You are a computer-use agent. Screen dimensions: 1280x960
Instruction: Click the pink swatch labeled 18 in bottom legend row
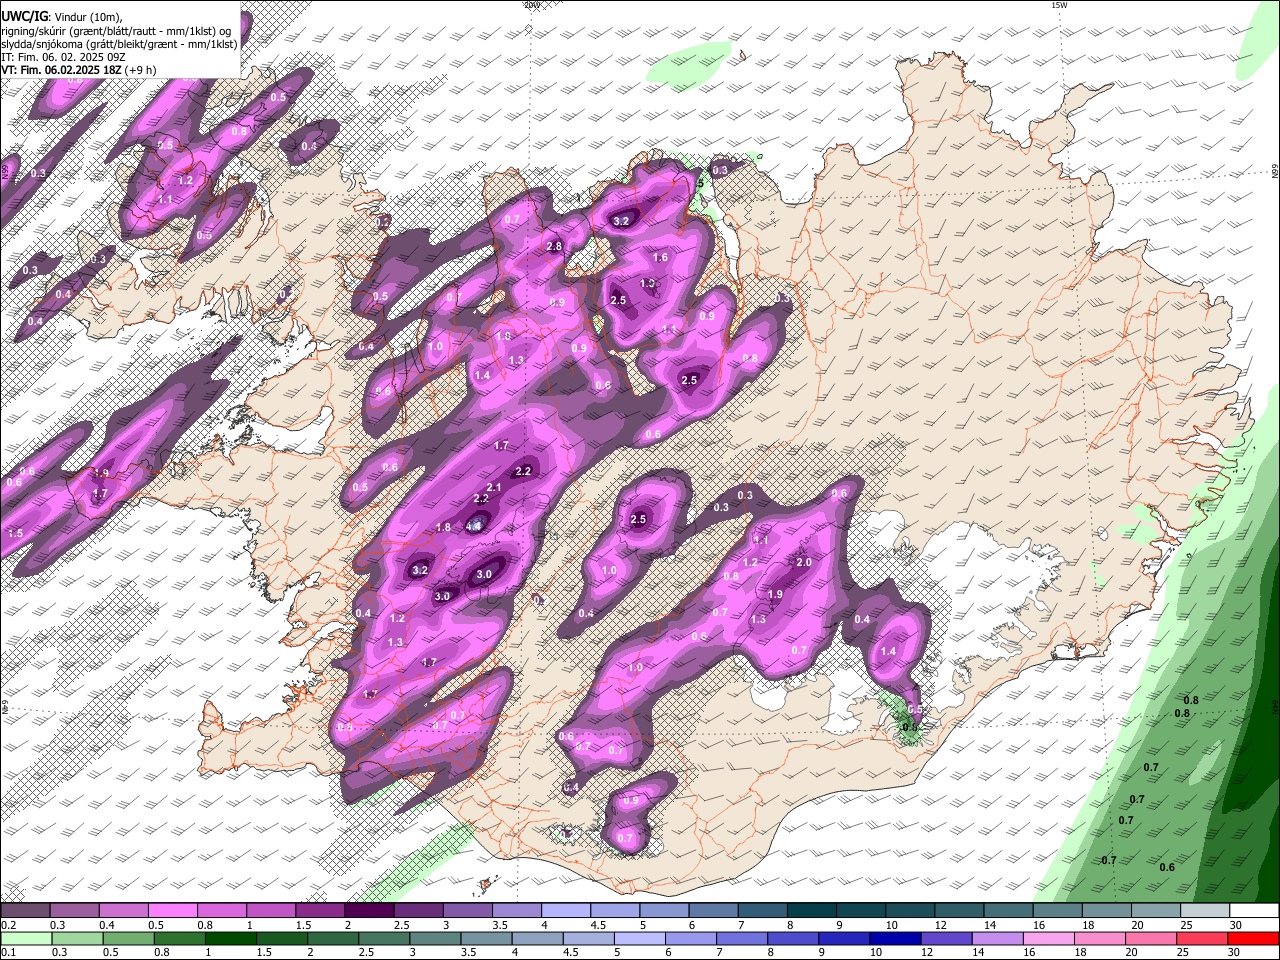(1098, 939)
